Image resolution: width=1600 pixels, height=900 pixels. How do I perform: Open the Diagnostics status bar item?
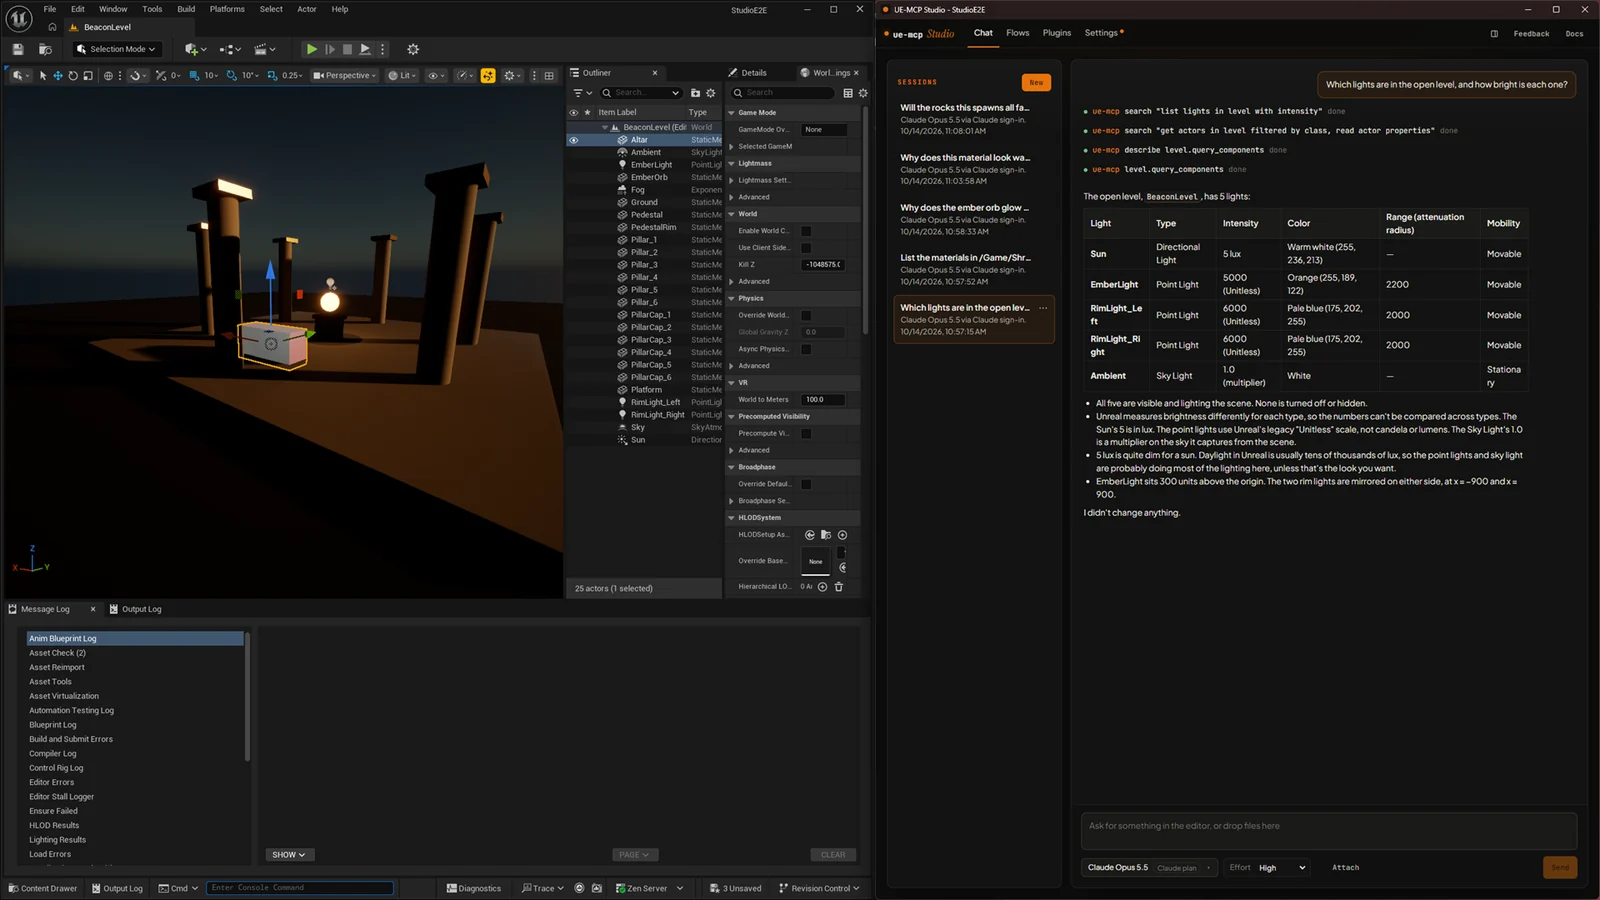point(474,888)
